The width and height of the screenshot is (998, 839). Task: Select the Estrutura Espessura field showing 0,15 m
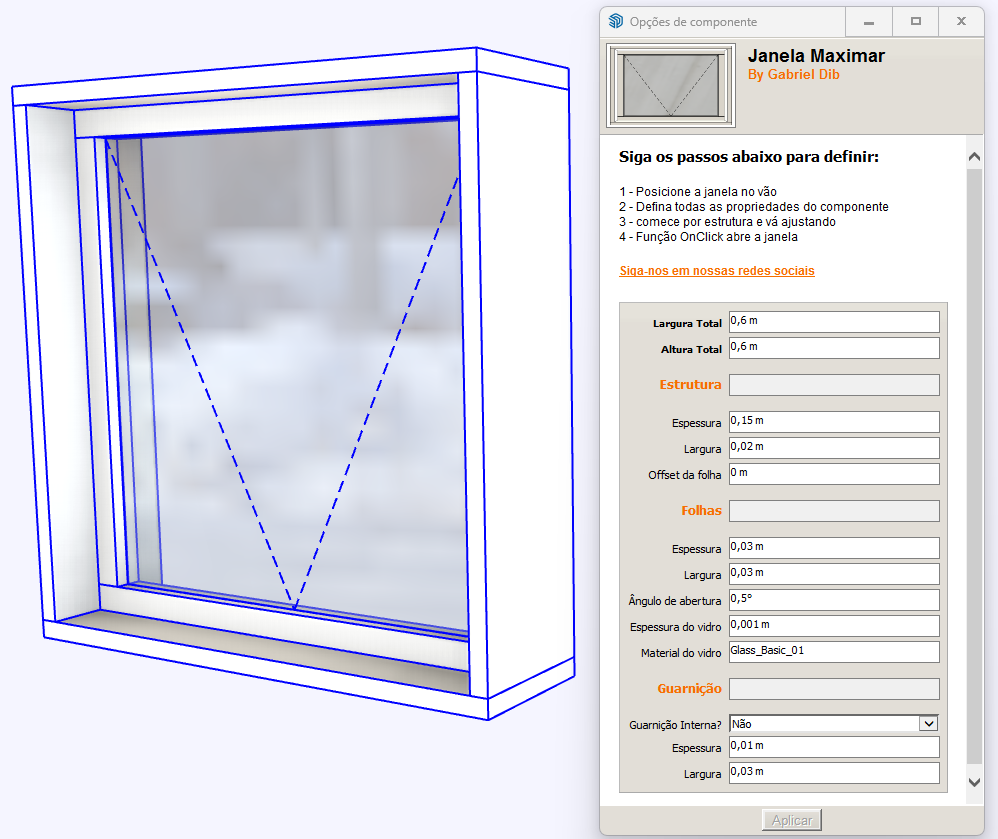coord(834,422)
